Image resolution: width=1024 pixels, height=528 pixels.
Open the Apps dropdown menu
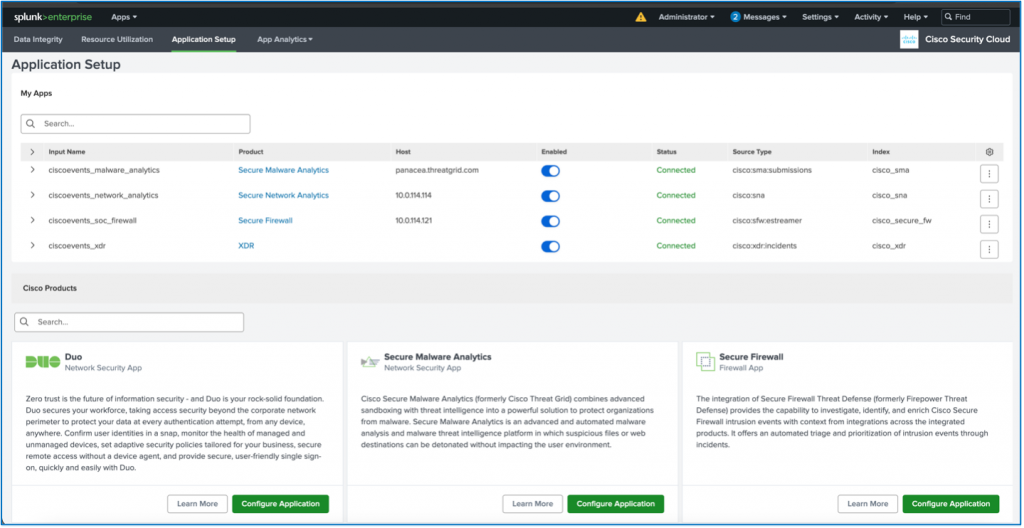pyautogui.click(x=124, y=17)
